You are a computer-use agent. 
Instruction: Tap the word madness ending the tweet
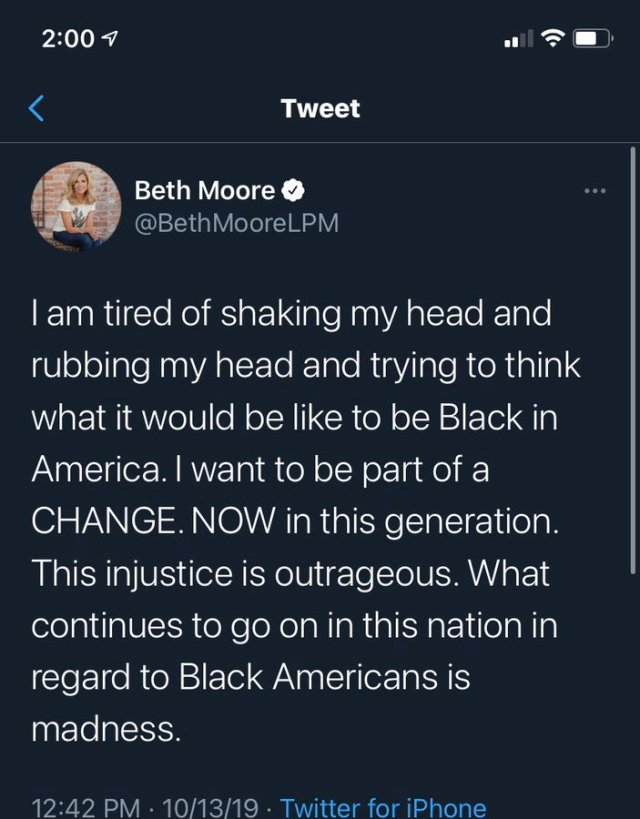click(106, 730)
